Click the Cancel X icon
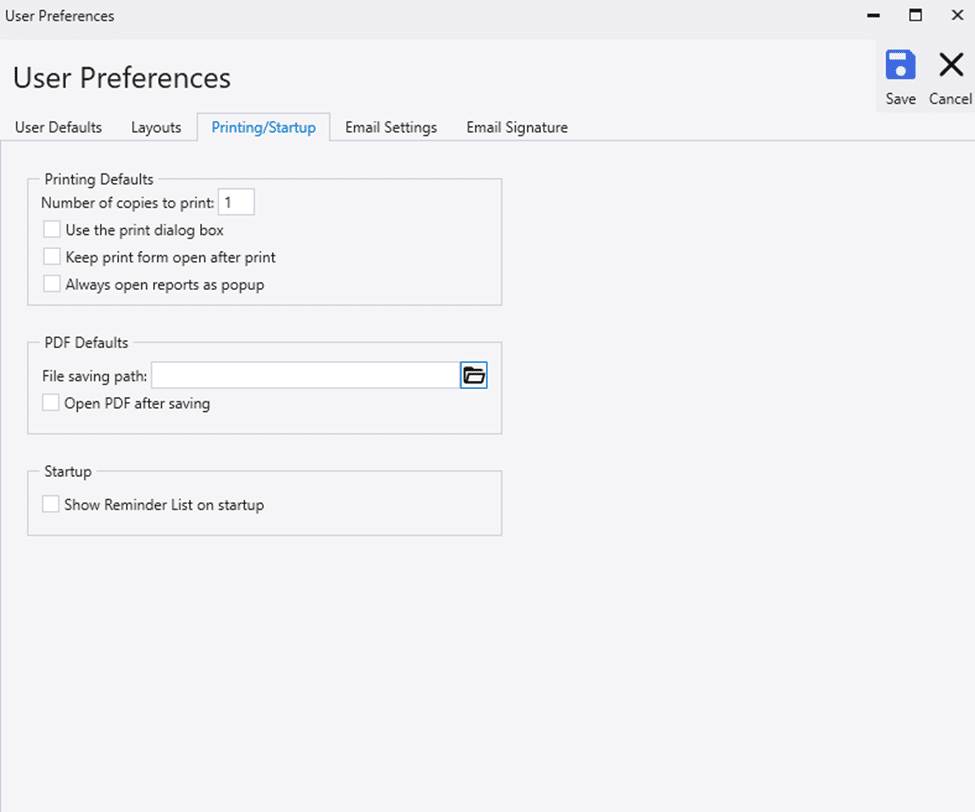The height and width of the screenshot is (812, 975). click(x=951, y=65)
